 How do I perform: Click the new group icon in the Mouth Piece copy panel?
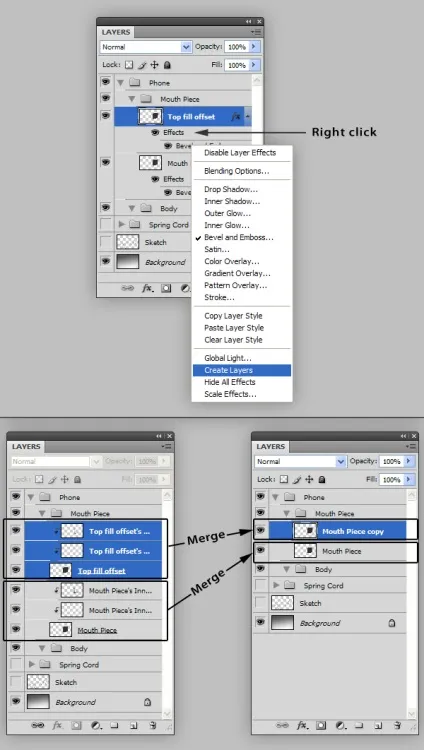coord(359,725)
